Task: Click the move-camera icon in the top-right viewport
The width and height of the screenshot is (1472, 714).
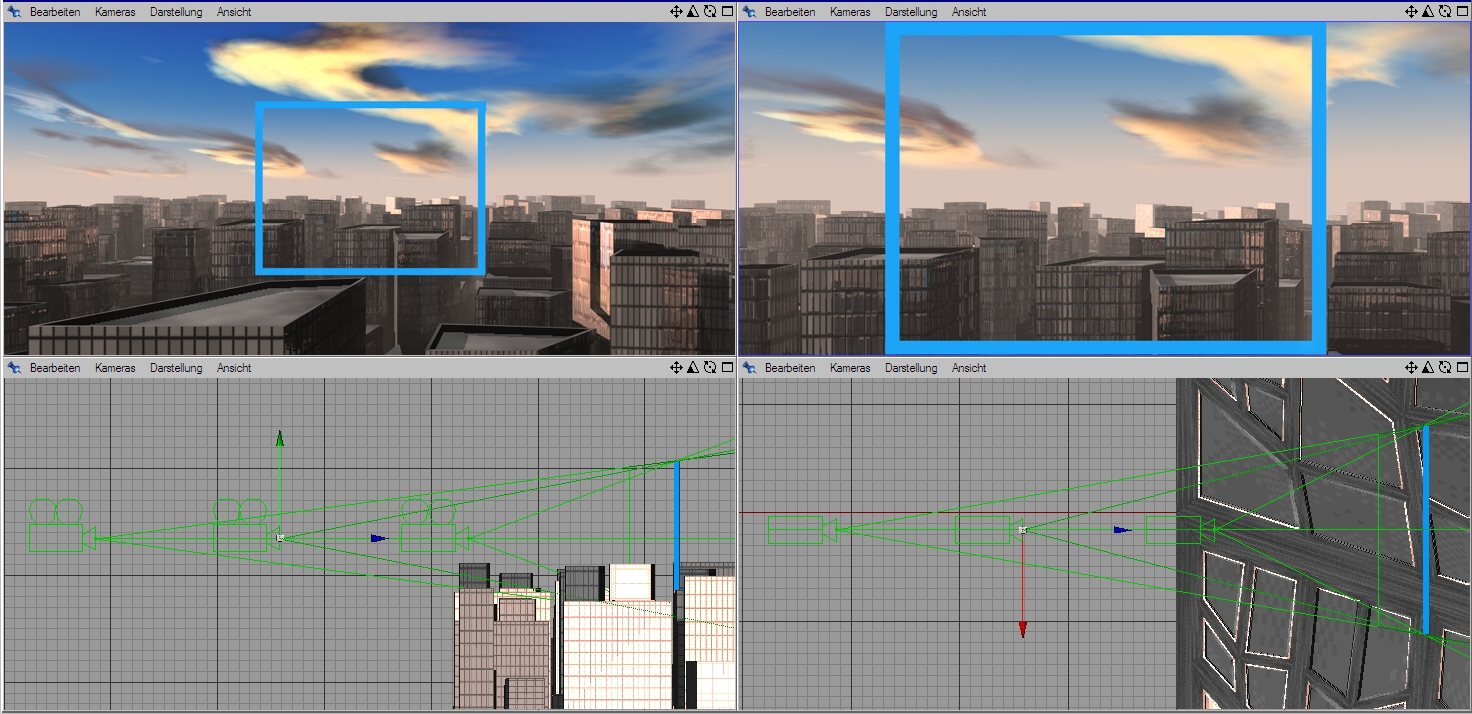Action: point(1410,11)
